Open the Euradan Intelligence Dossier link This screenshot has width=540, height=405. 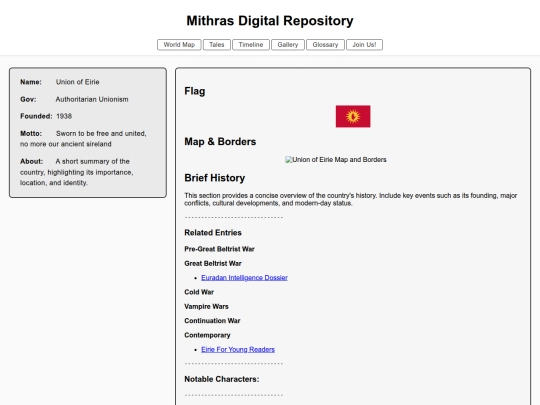coord(244,278)
